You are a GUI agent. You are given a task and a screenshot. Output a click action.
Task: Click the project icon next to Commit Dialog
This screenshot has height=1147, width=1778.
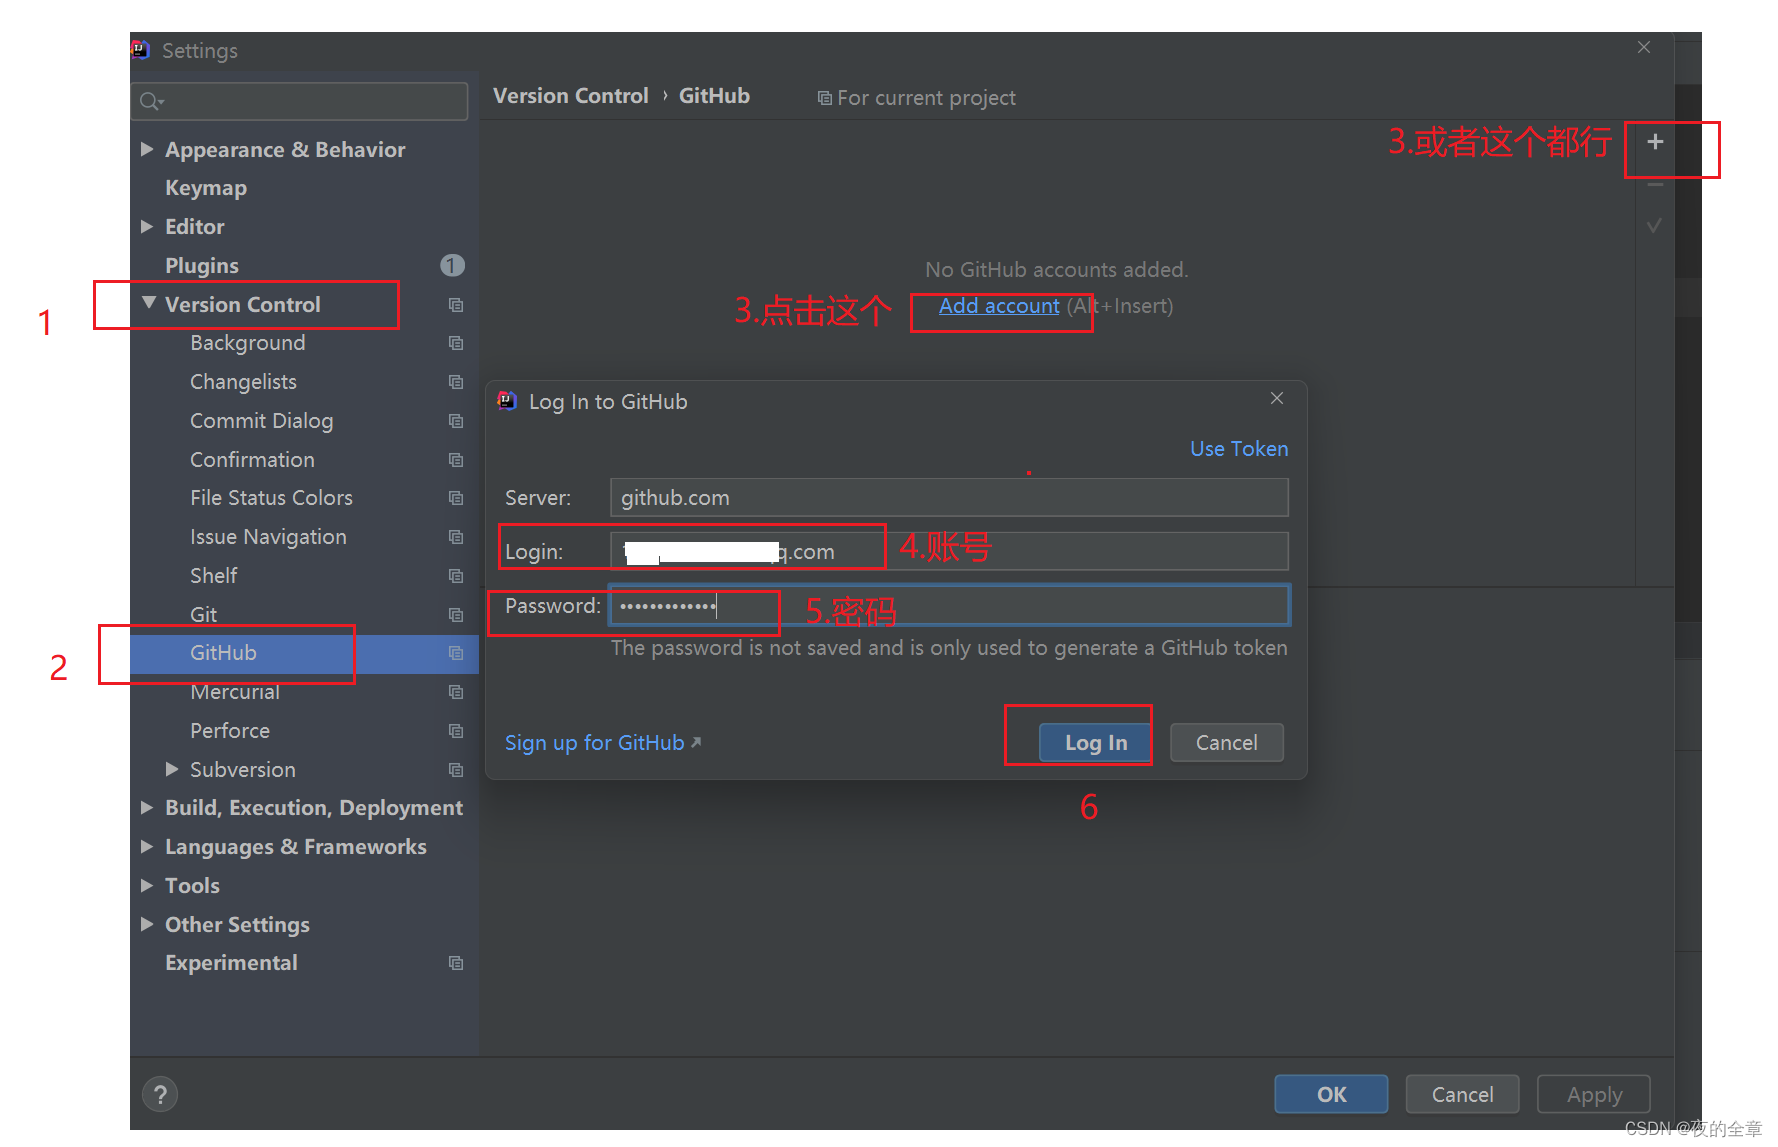[x=456, y=421]
